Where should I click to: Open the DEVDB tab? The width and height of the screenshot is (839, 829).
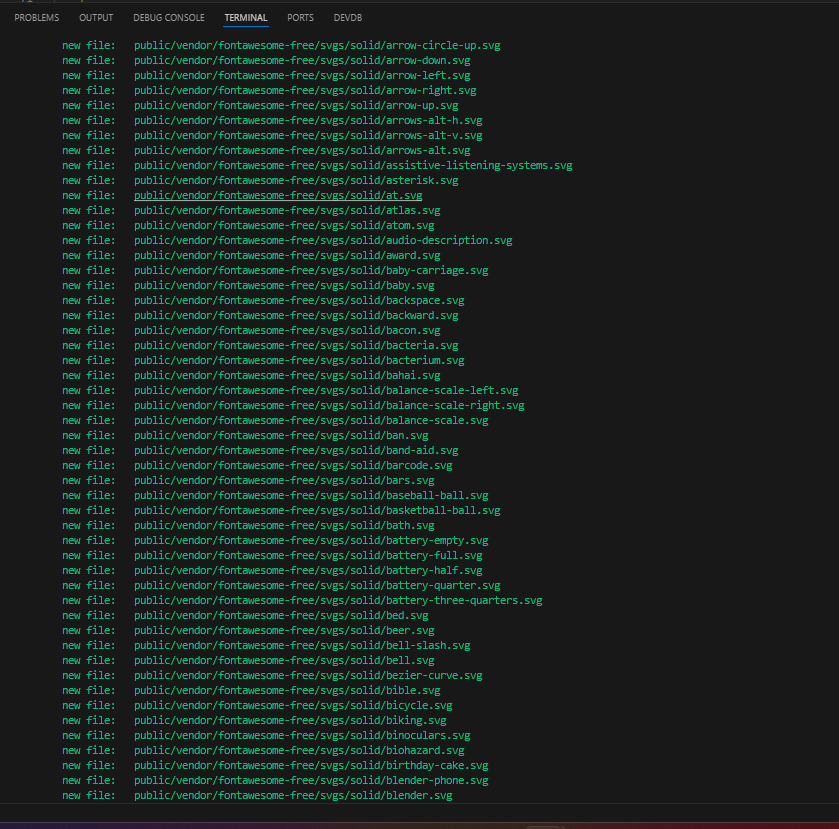click(348, 18)
